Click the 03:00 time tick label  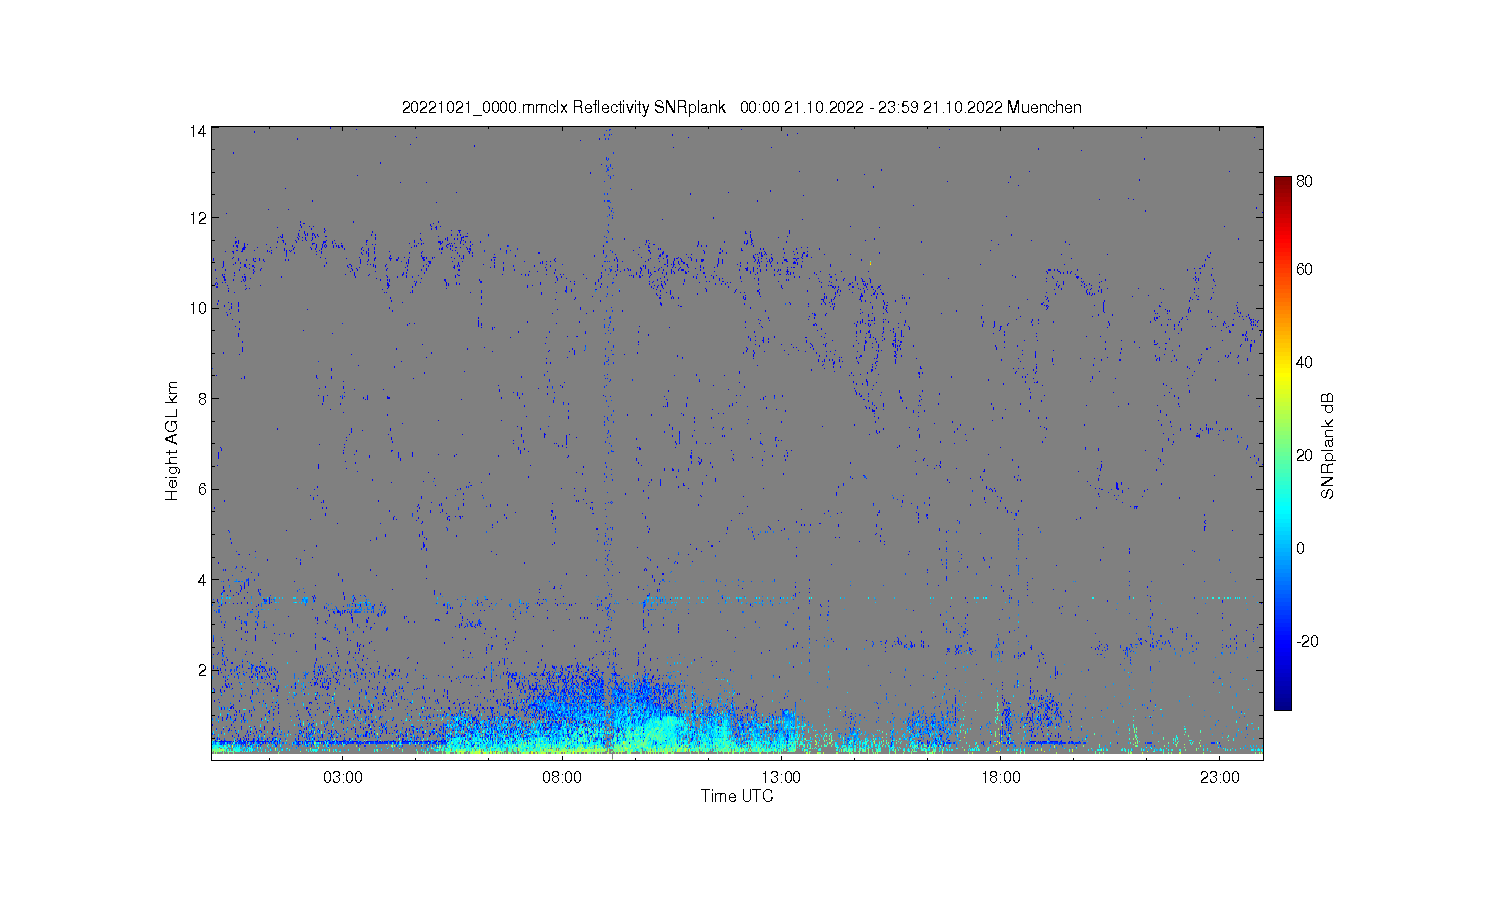pyautogui.click(x=343, y=778)
